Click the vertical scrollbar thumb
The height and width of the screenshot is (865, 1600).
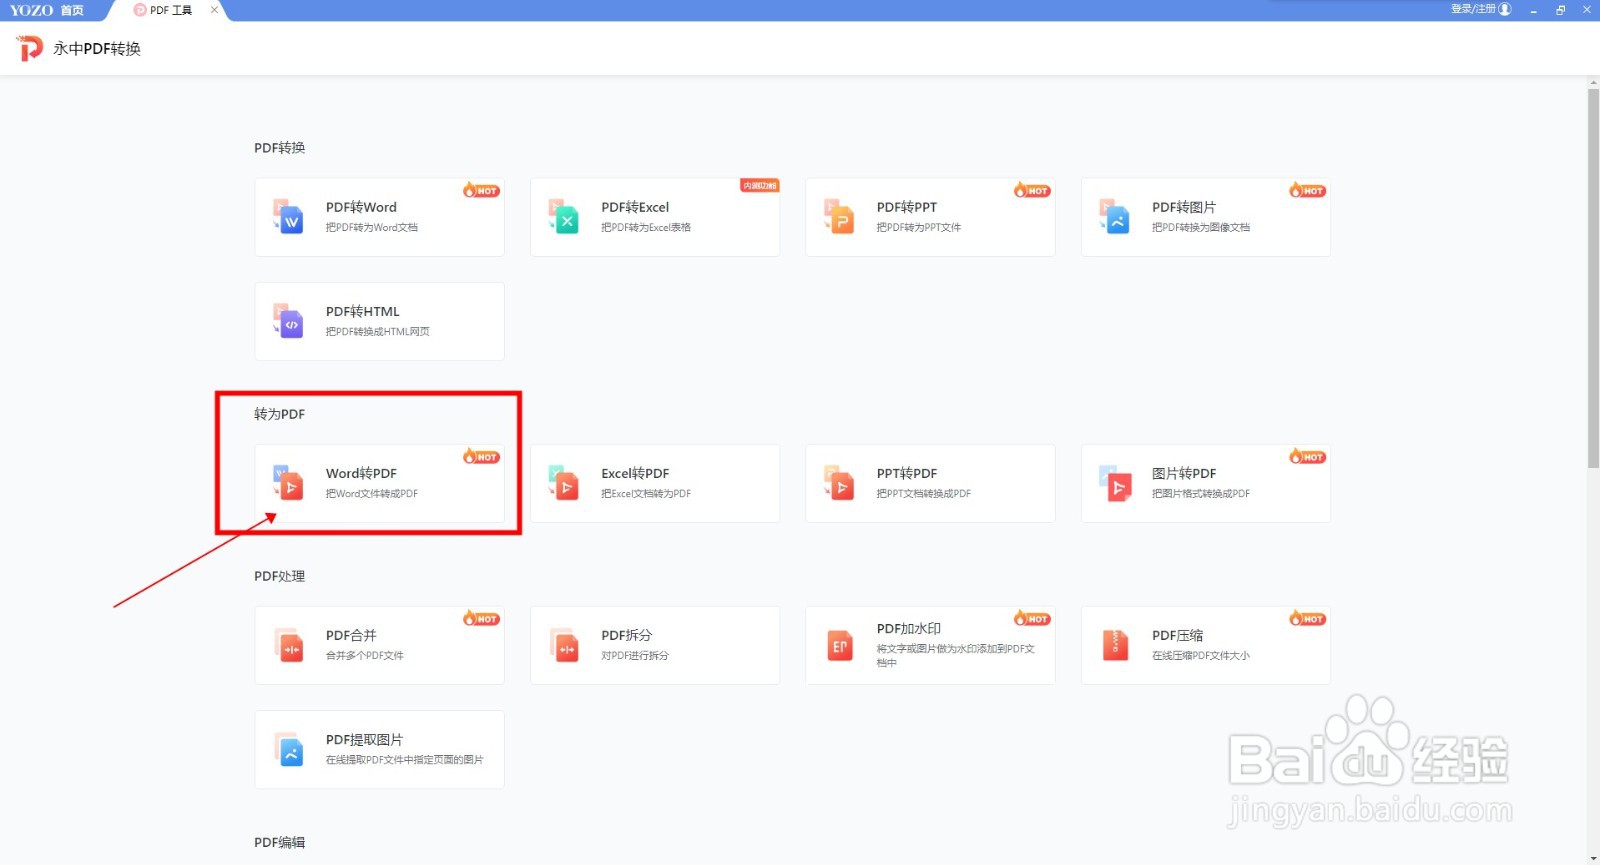coord(1593,278)
